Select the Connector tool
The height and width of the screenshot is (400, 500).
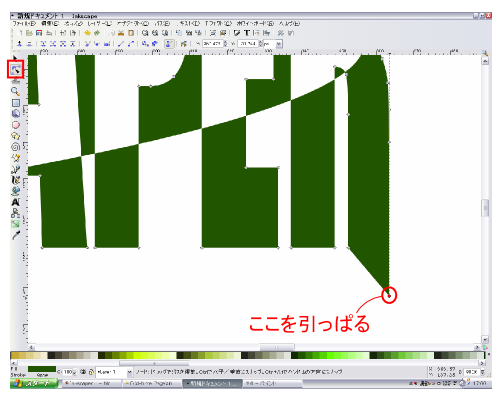point(15,213)
